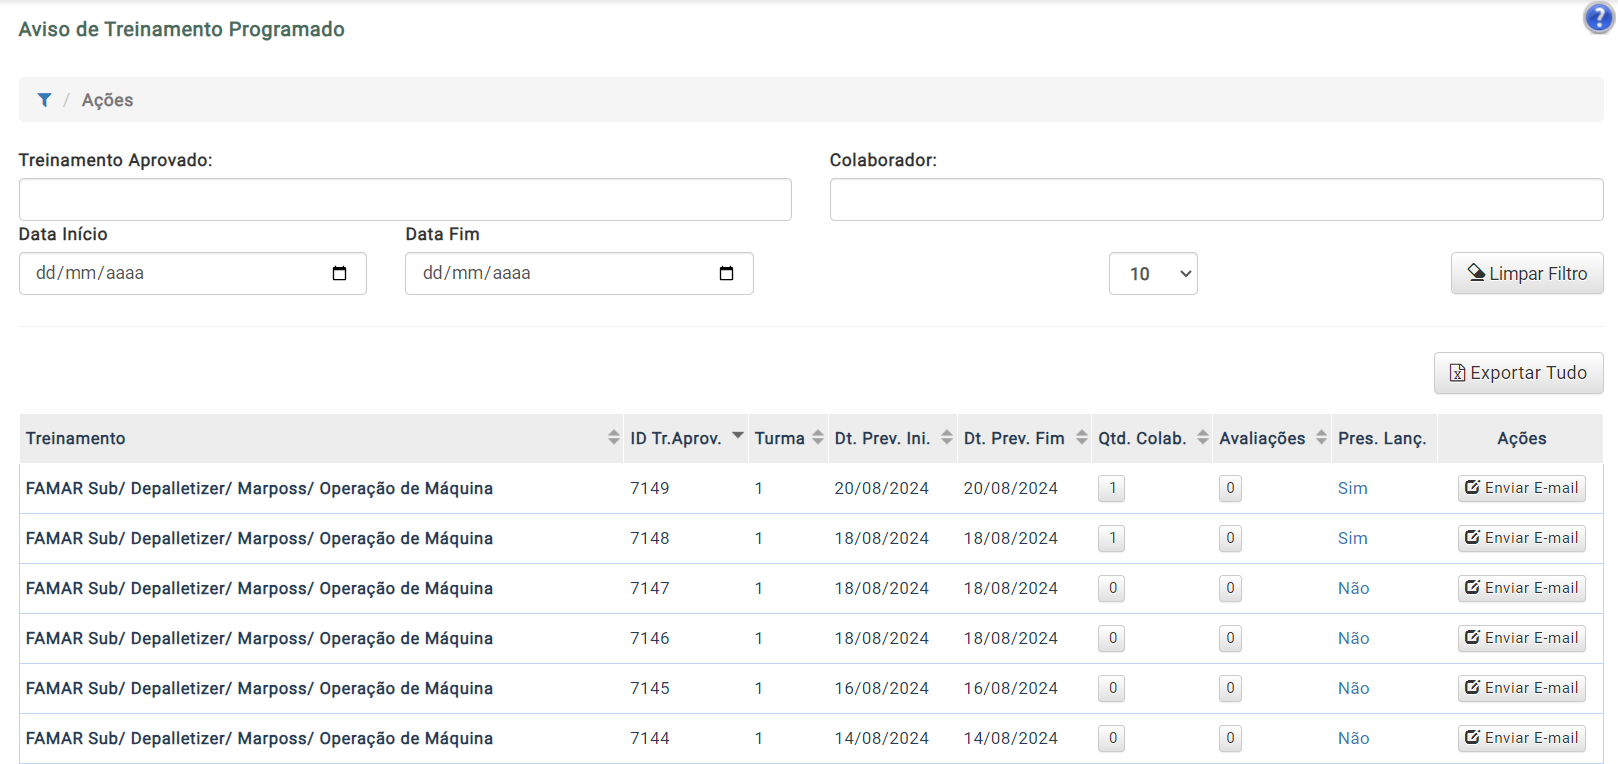
Task: Click the Ações table column header
Action: pyautogui.click(x=1521, y=438)
